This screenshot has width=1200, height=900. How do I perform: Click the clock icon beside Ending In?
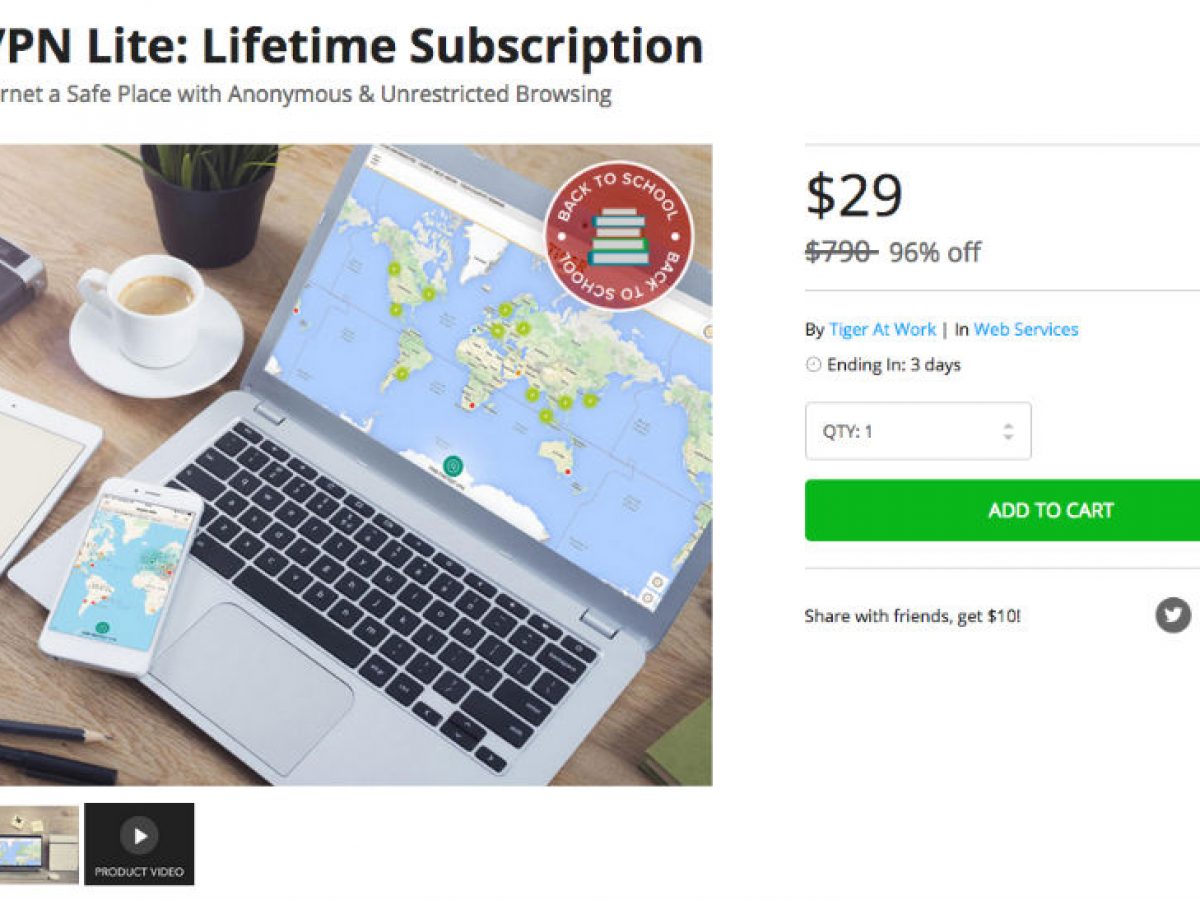click(813, 365)
